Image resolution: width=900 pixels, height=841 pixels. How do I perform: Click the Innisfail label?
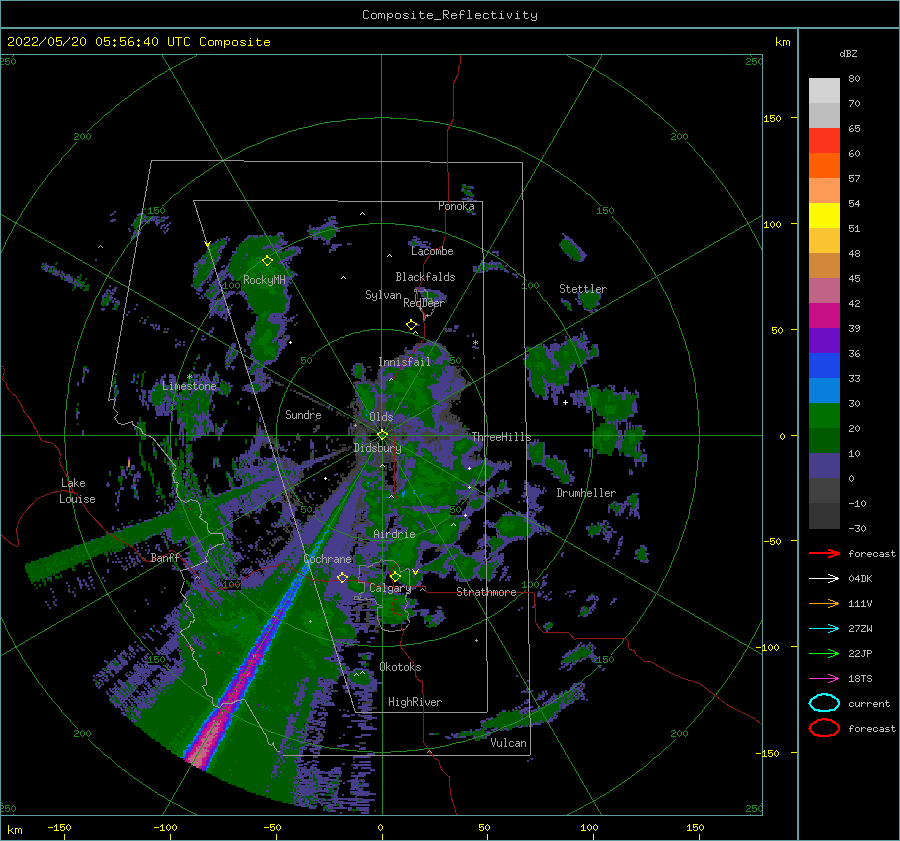[404, 362]
